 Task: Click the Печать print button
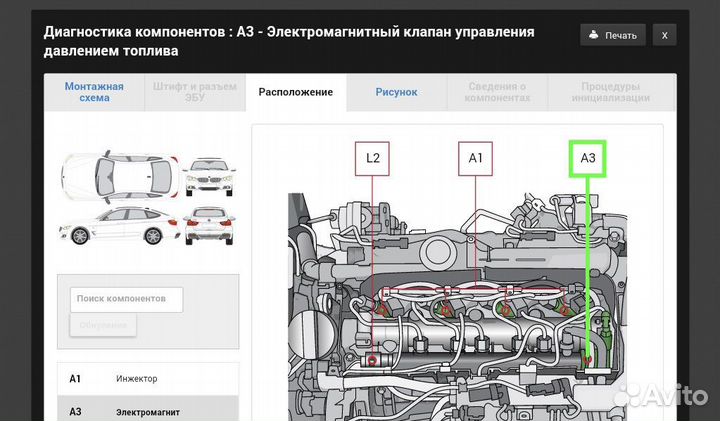pos(612,35)
